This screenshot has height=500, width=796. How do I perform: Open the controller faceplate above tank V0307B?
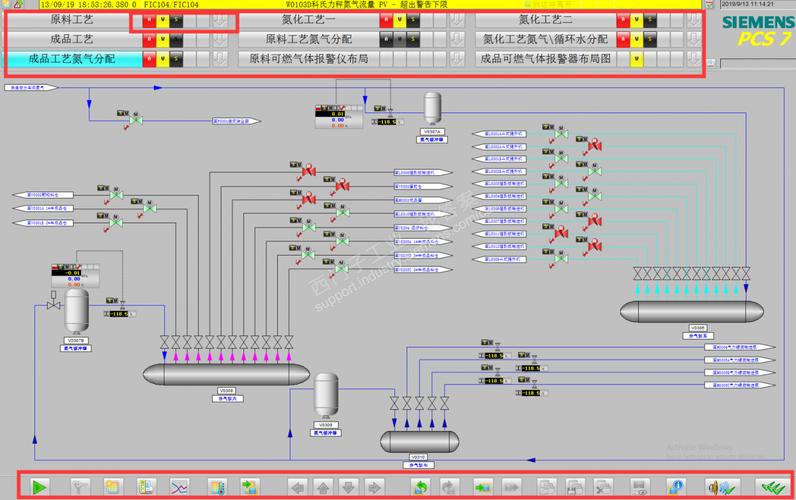[75, 276]
